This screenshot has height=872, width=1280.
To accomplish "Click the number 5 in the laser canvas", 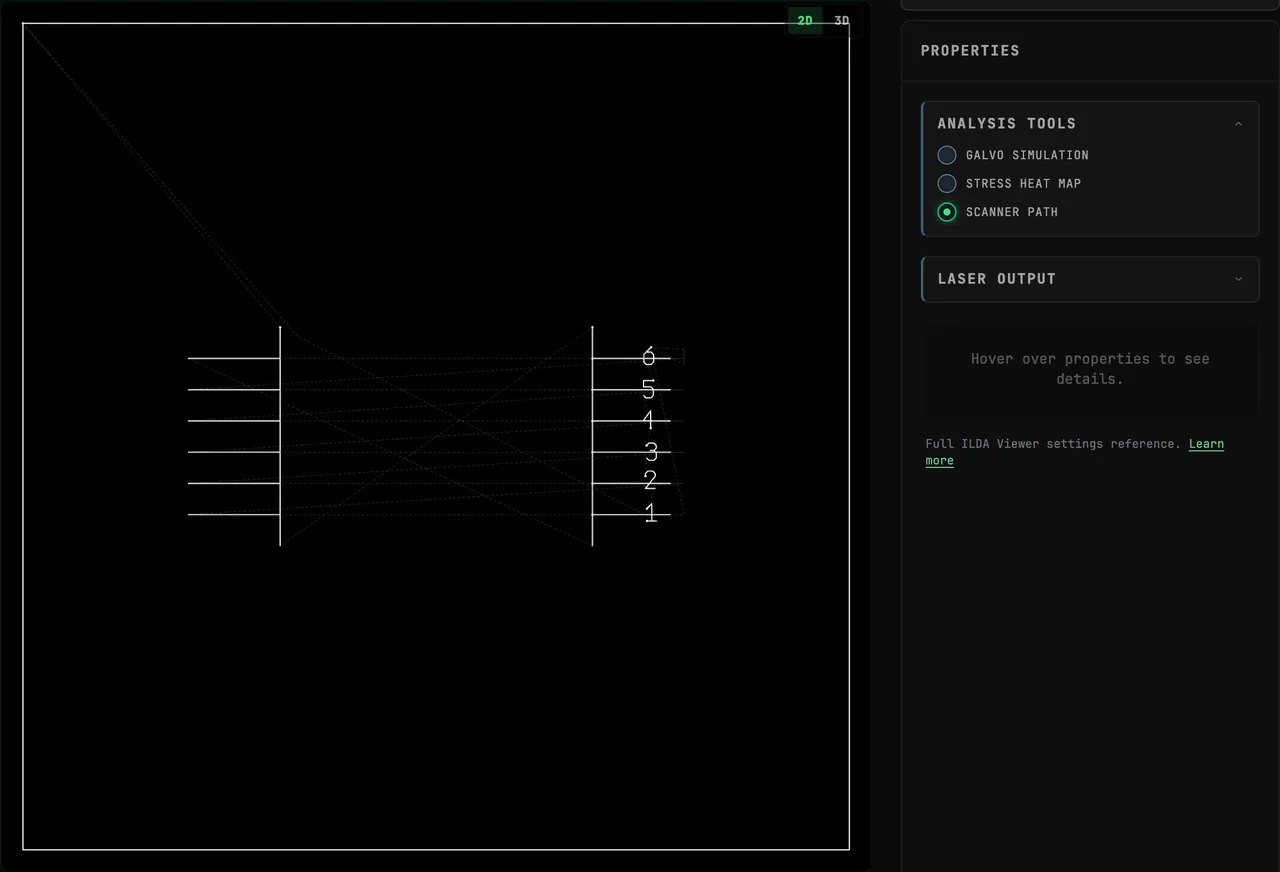I will coord(649,389).
